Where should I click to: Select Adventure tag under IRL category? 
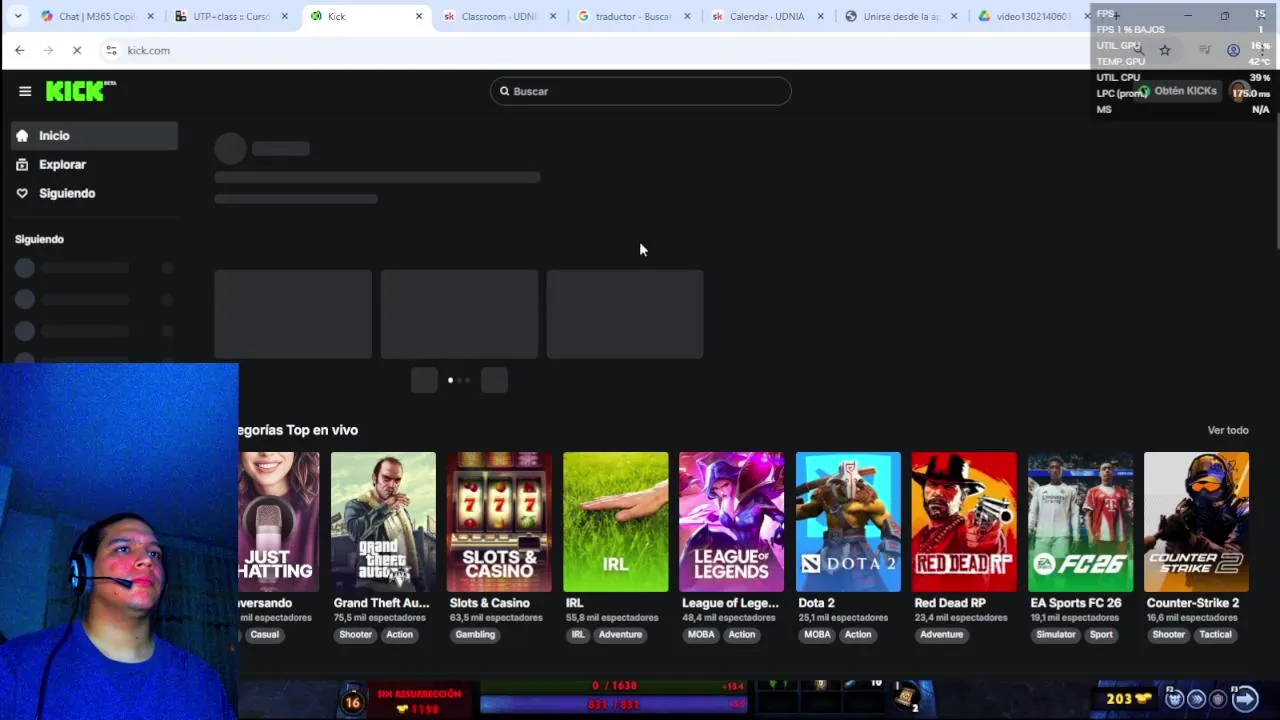coord(620,635)
